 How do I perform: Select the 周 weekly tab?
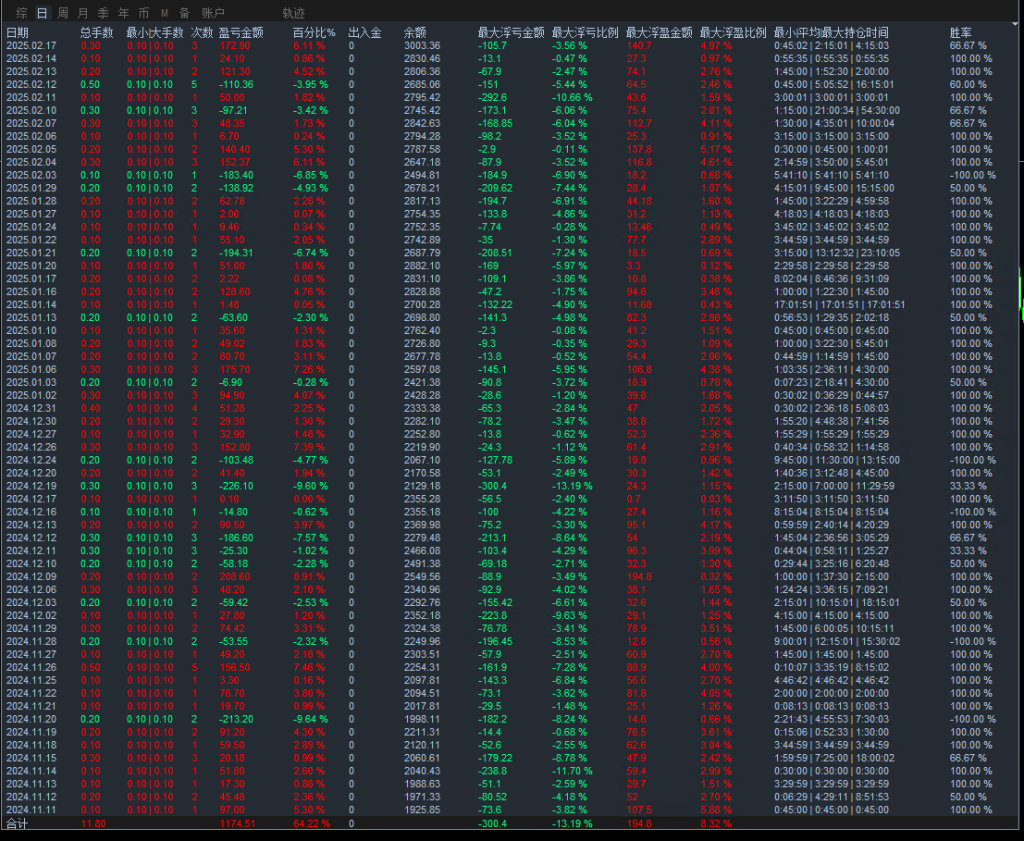[63, 13]
